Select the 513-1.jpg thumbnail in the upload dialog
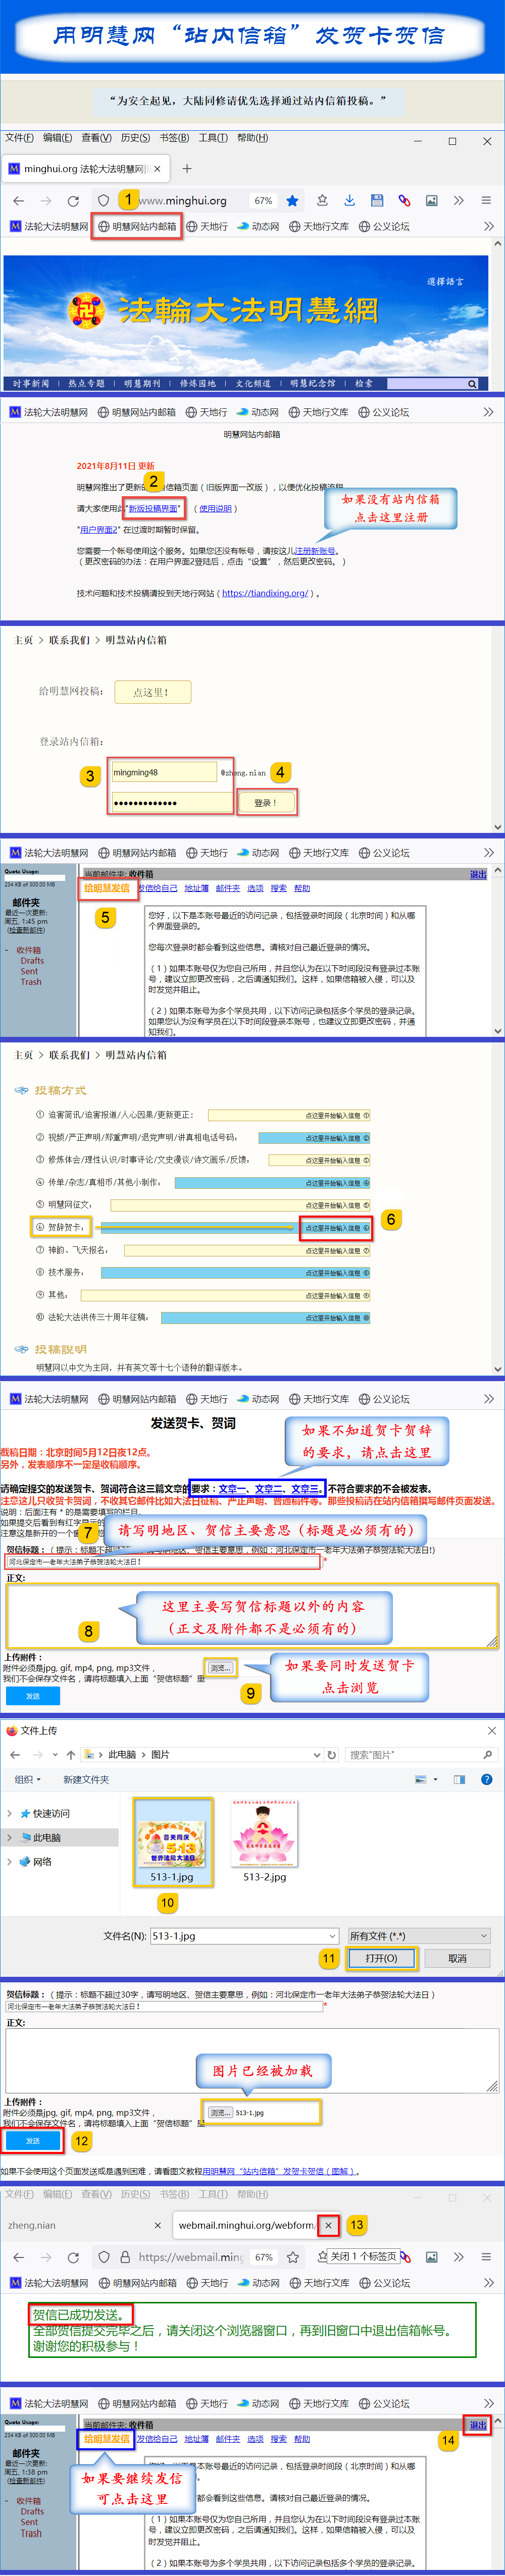 click(x=173, y=1843)
